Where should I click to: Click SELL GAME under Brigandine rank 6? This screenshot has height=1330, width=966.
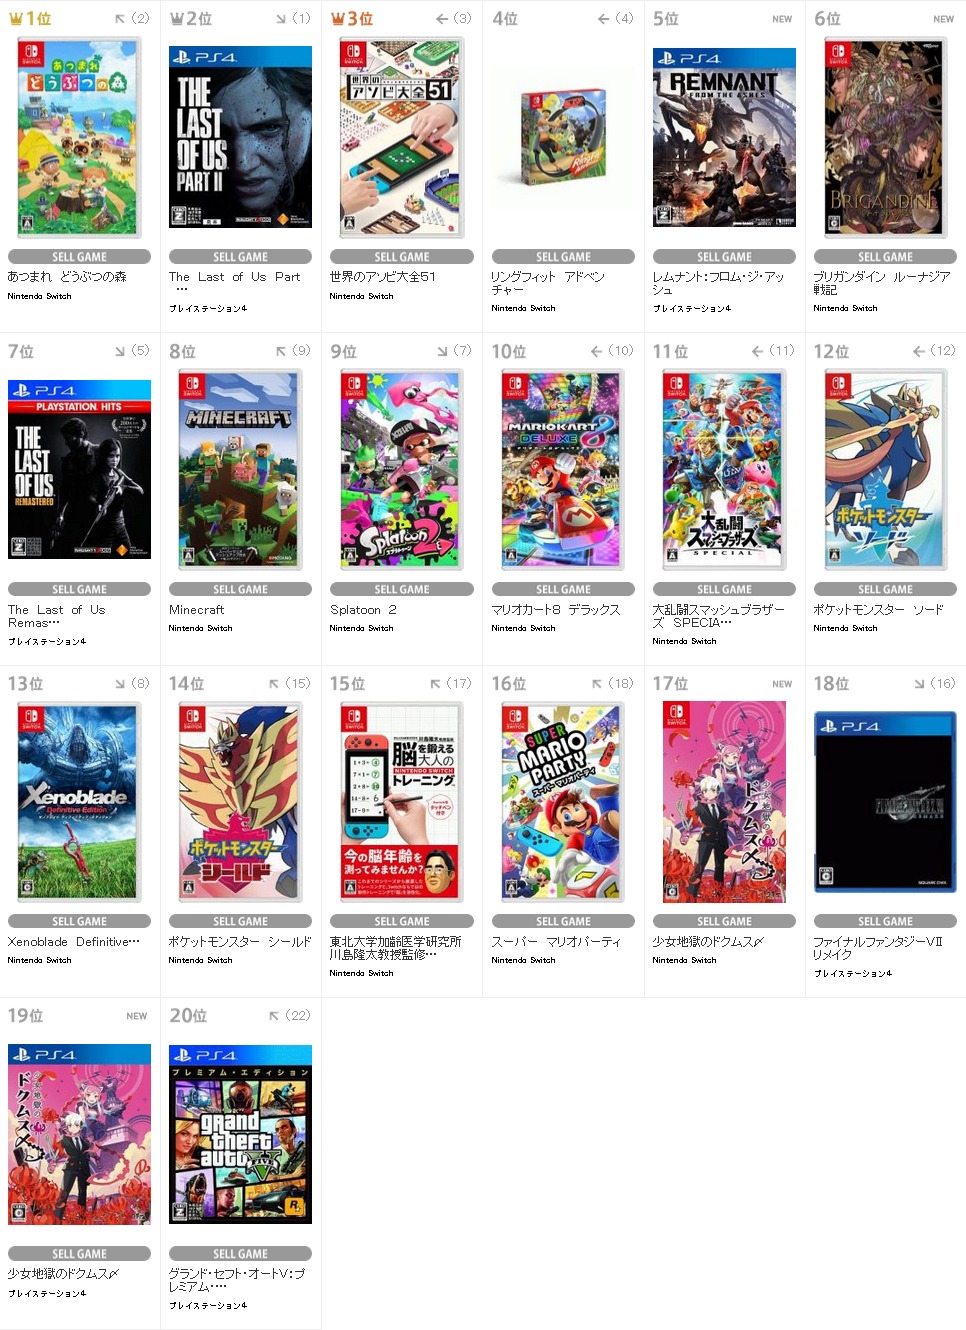[x=885, y=257]
